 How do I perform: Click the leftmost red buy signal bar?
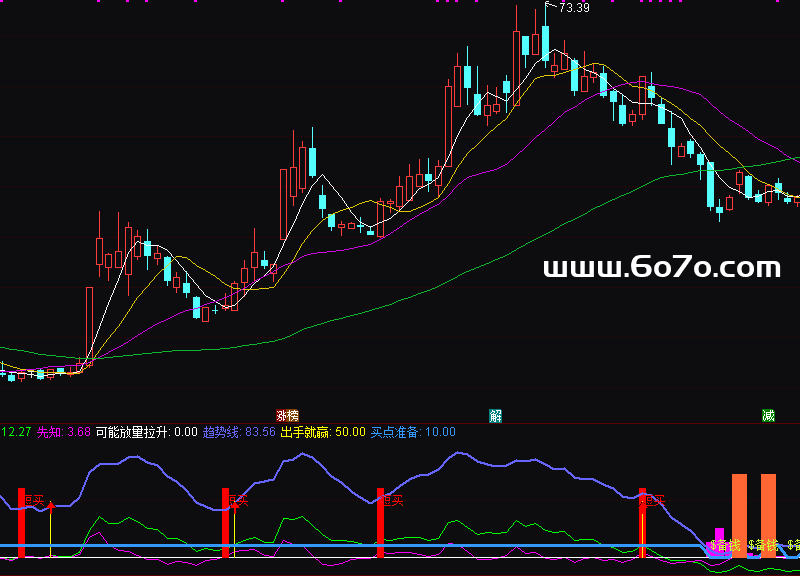click(20, 520)
